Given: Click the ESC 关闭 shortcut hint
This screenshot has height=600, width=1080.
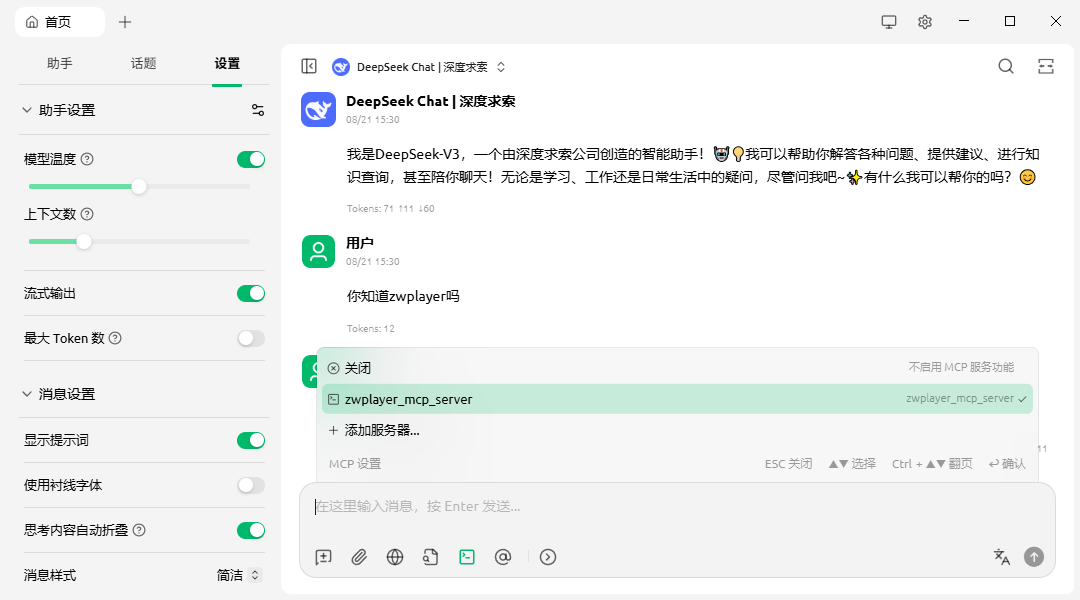Looking at the screenshot, I should (788, 464).
